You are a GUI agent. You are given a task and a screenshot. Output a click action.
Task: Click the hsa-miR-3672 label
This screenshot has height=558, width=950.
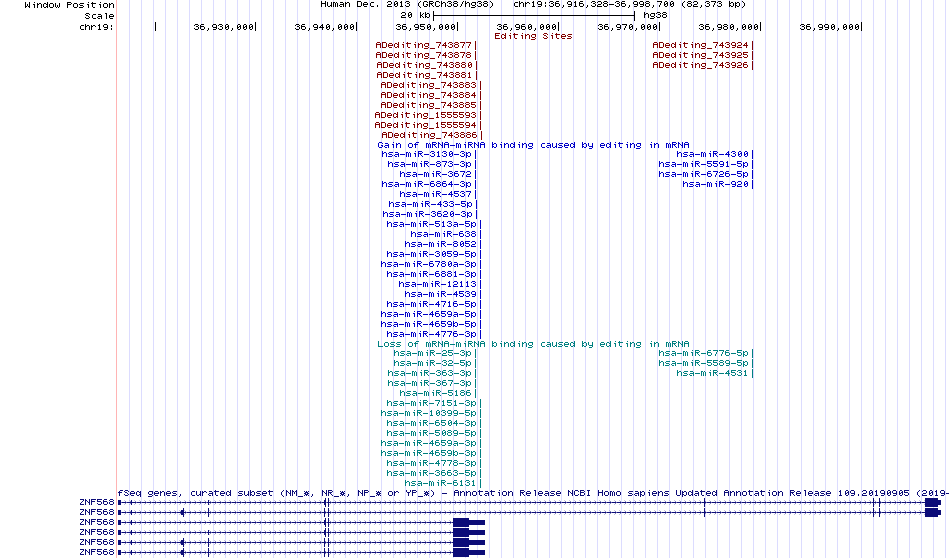pyautogui.click(x=435, y=174)
